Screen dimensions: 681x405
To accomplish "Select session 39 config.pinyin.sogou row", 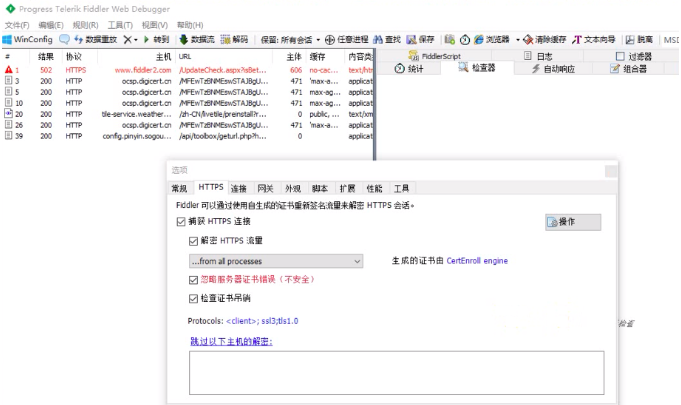I will [x=188, y=136].
